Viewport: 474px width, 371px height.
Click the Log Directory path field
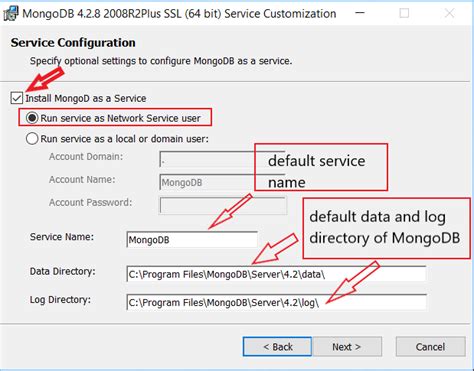(276, 302)
